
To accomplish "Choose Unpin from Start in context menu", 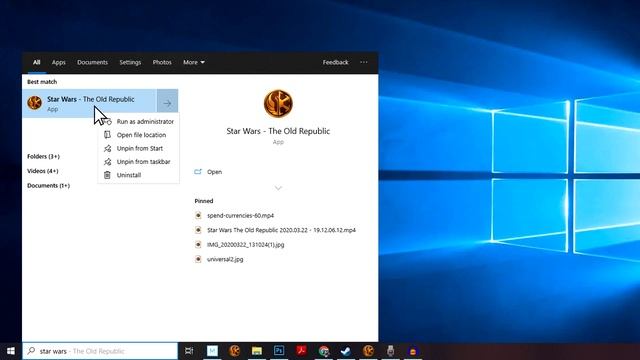I will (x=138, y=148).
